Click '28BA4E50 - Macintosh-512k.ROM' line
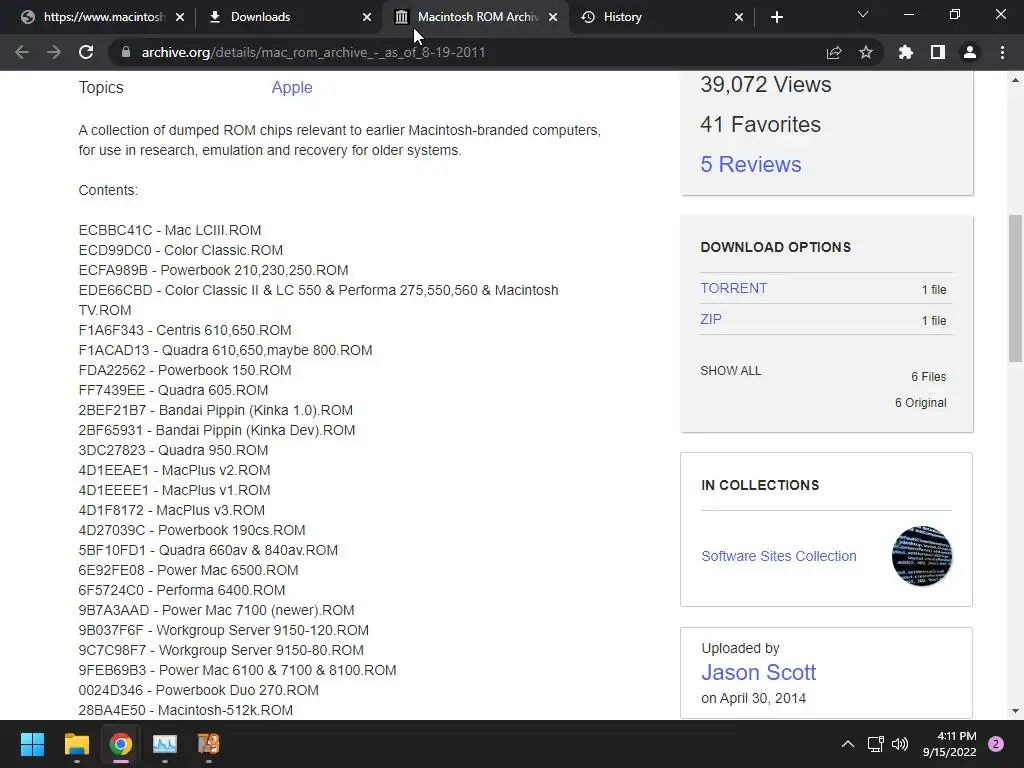 (x=185, y=711)
